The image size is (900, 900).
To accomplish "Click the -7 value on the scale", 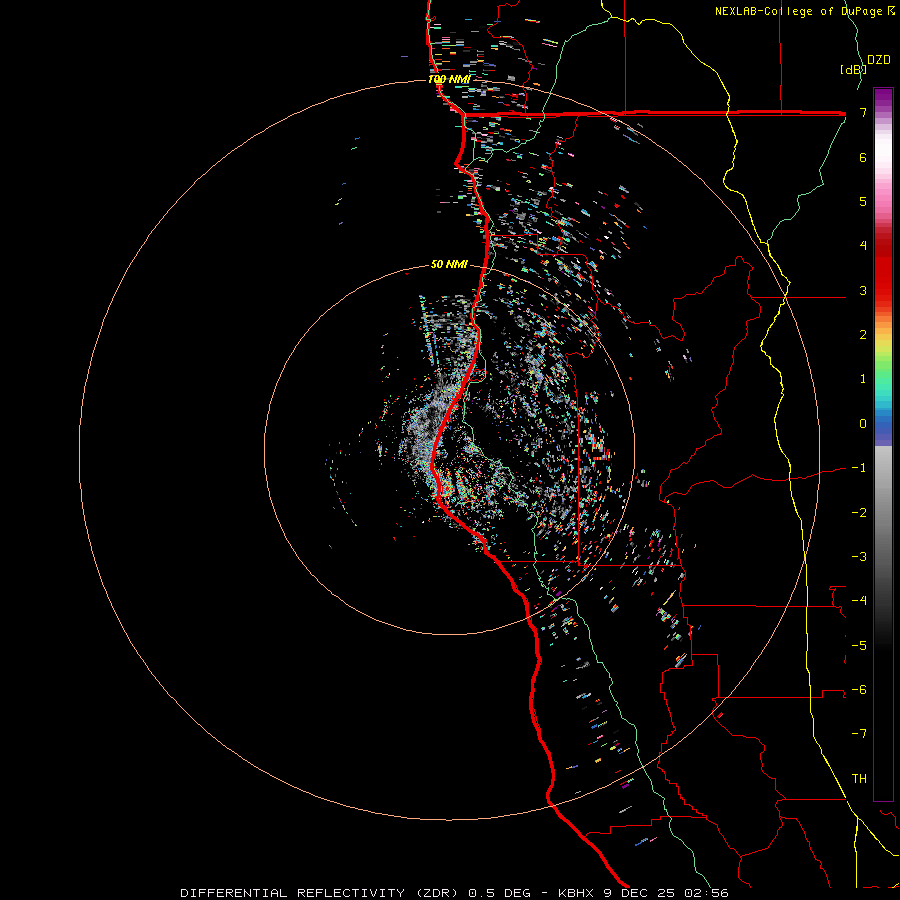I will coord(859,734).
